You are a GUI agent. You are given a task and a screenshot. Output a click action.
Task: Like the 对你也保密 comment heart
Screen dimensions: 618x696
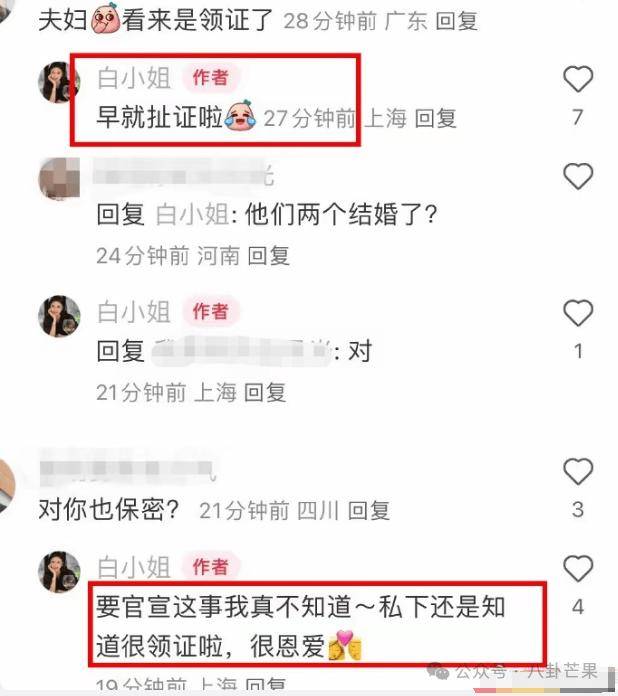578,471
